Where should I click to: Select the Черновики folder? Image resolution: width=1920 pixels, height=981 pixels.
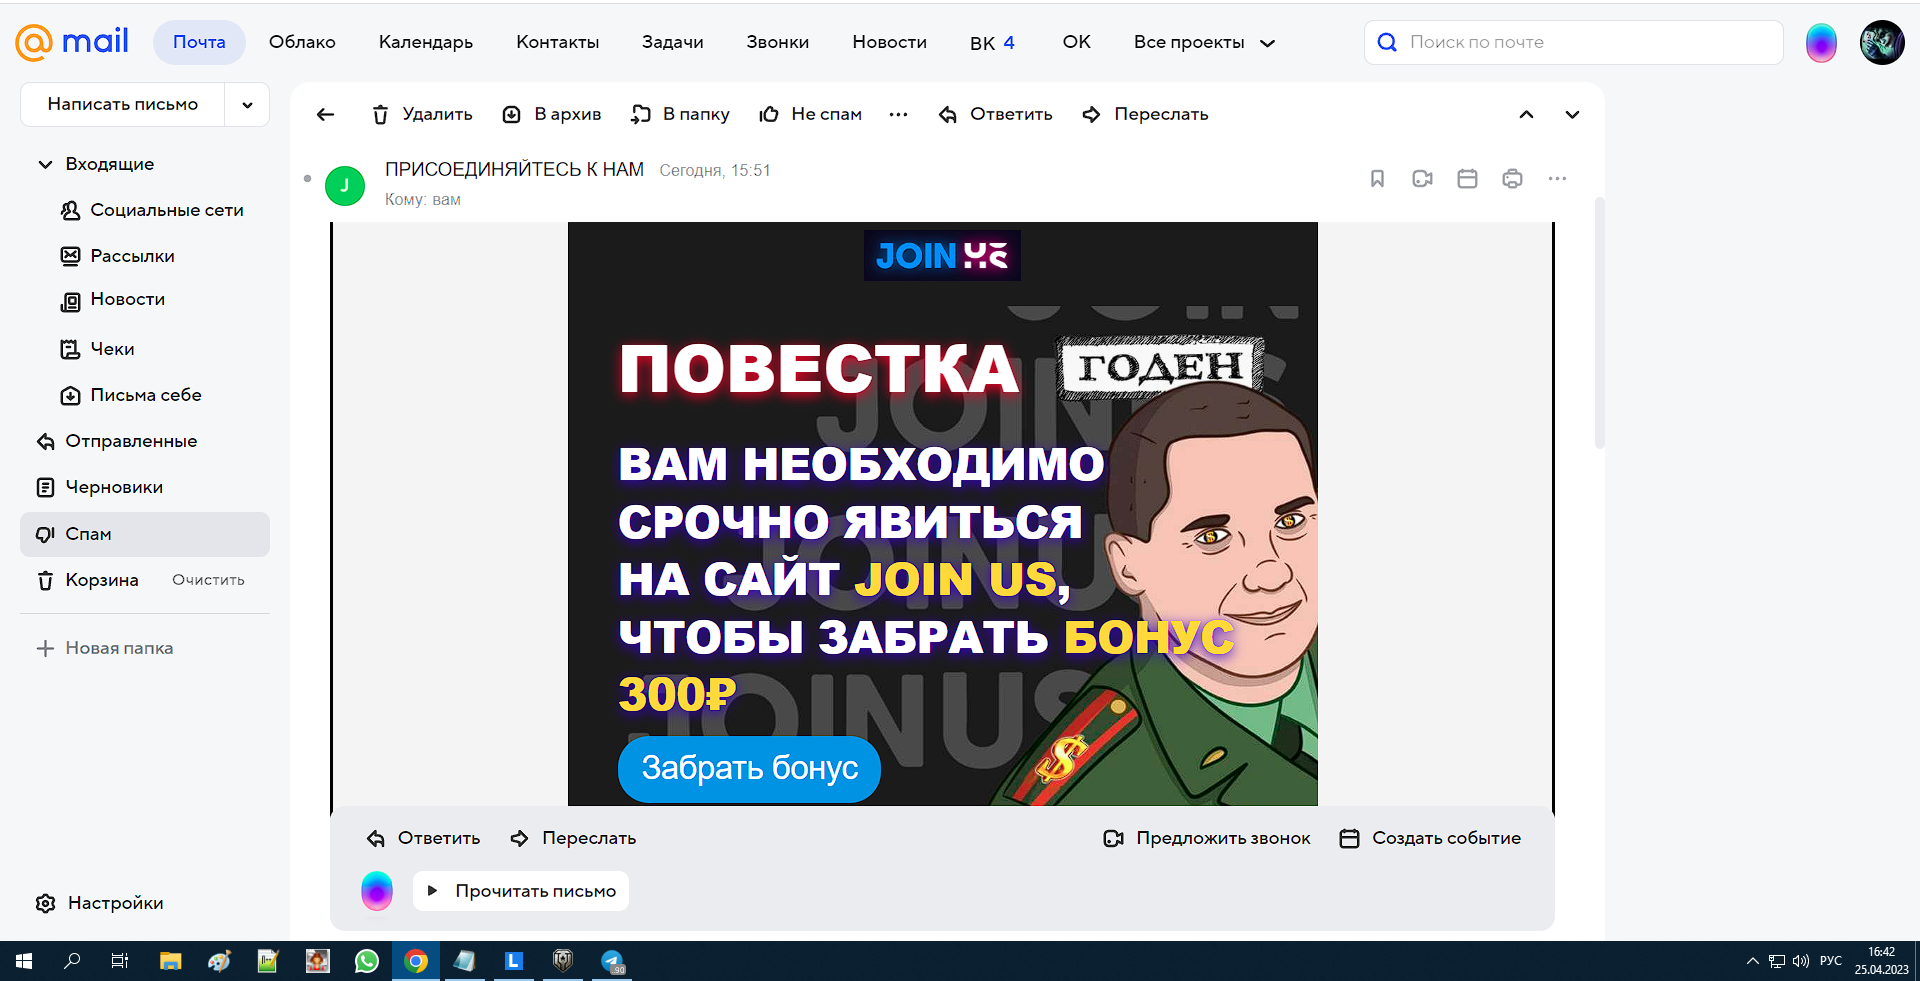pos(114,487)
